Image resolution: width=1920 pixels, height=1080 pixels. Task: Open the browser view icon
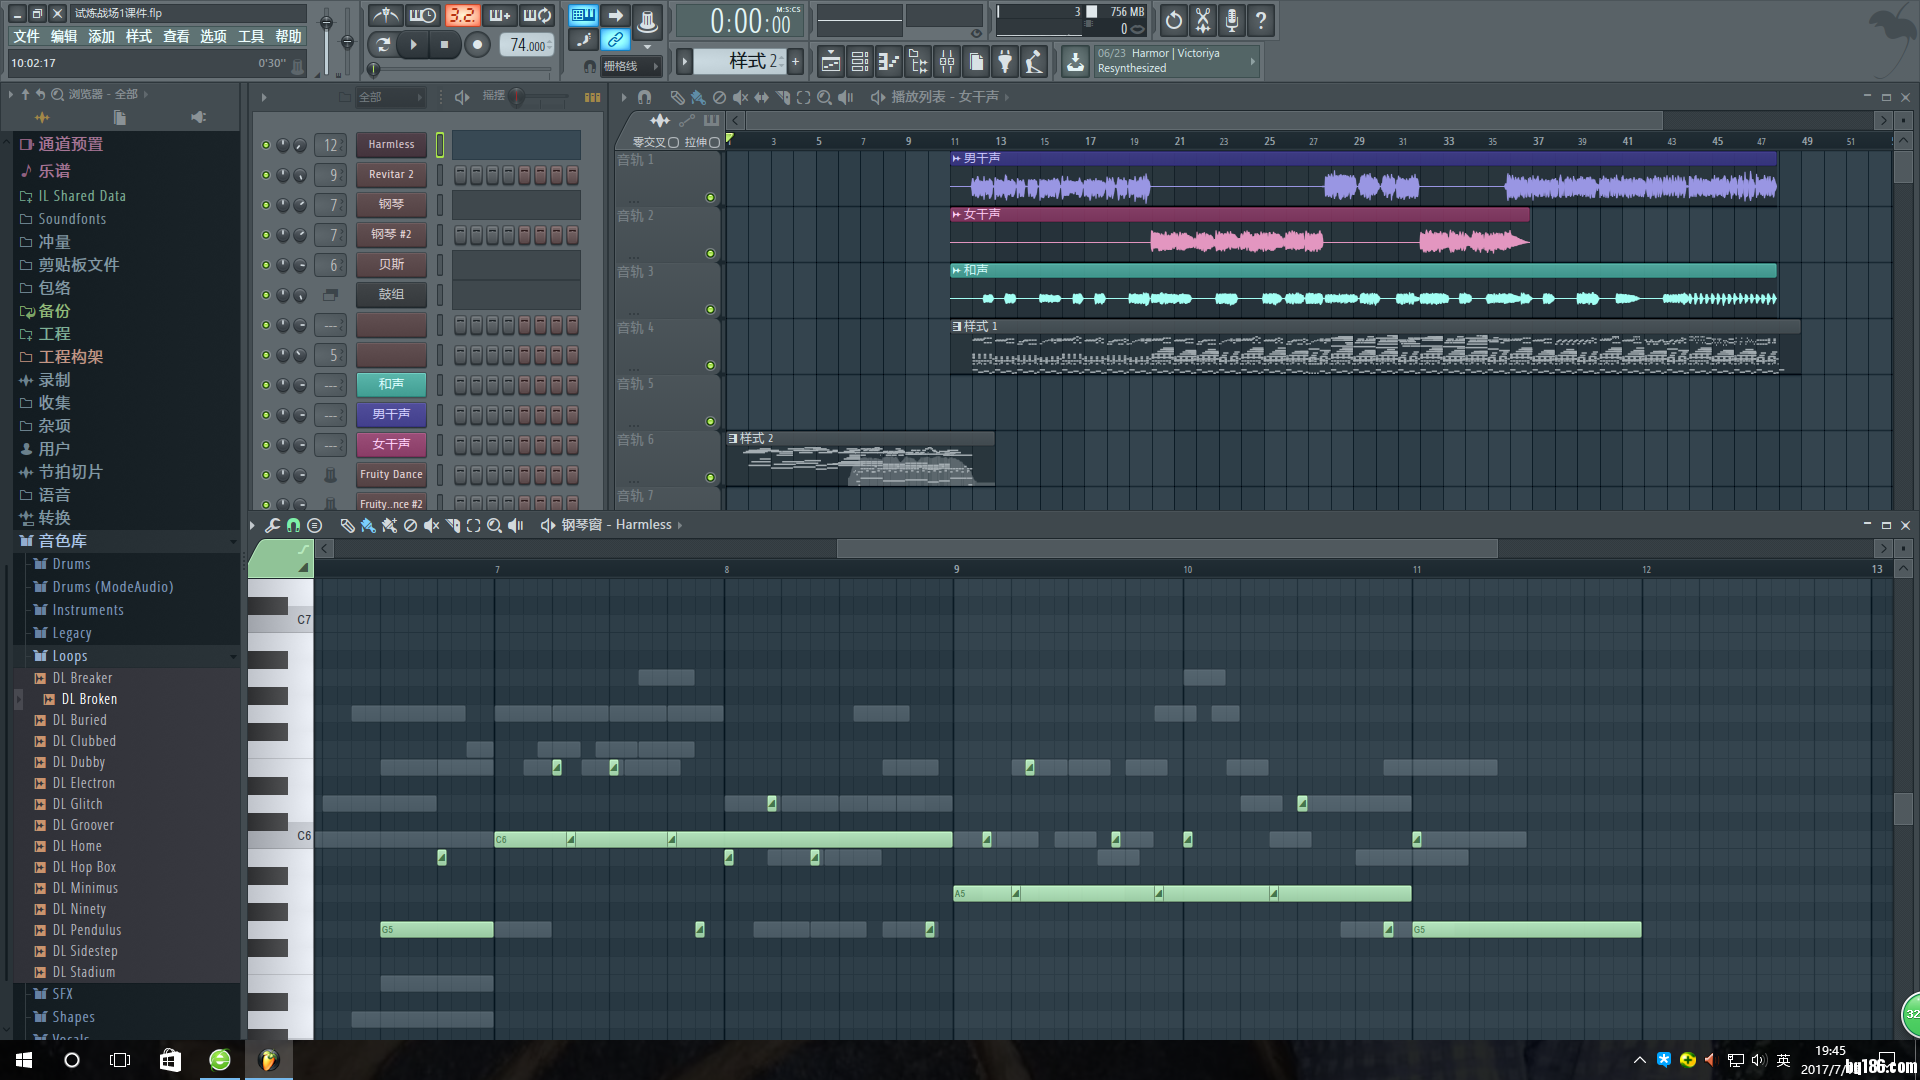[917, 62]
